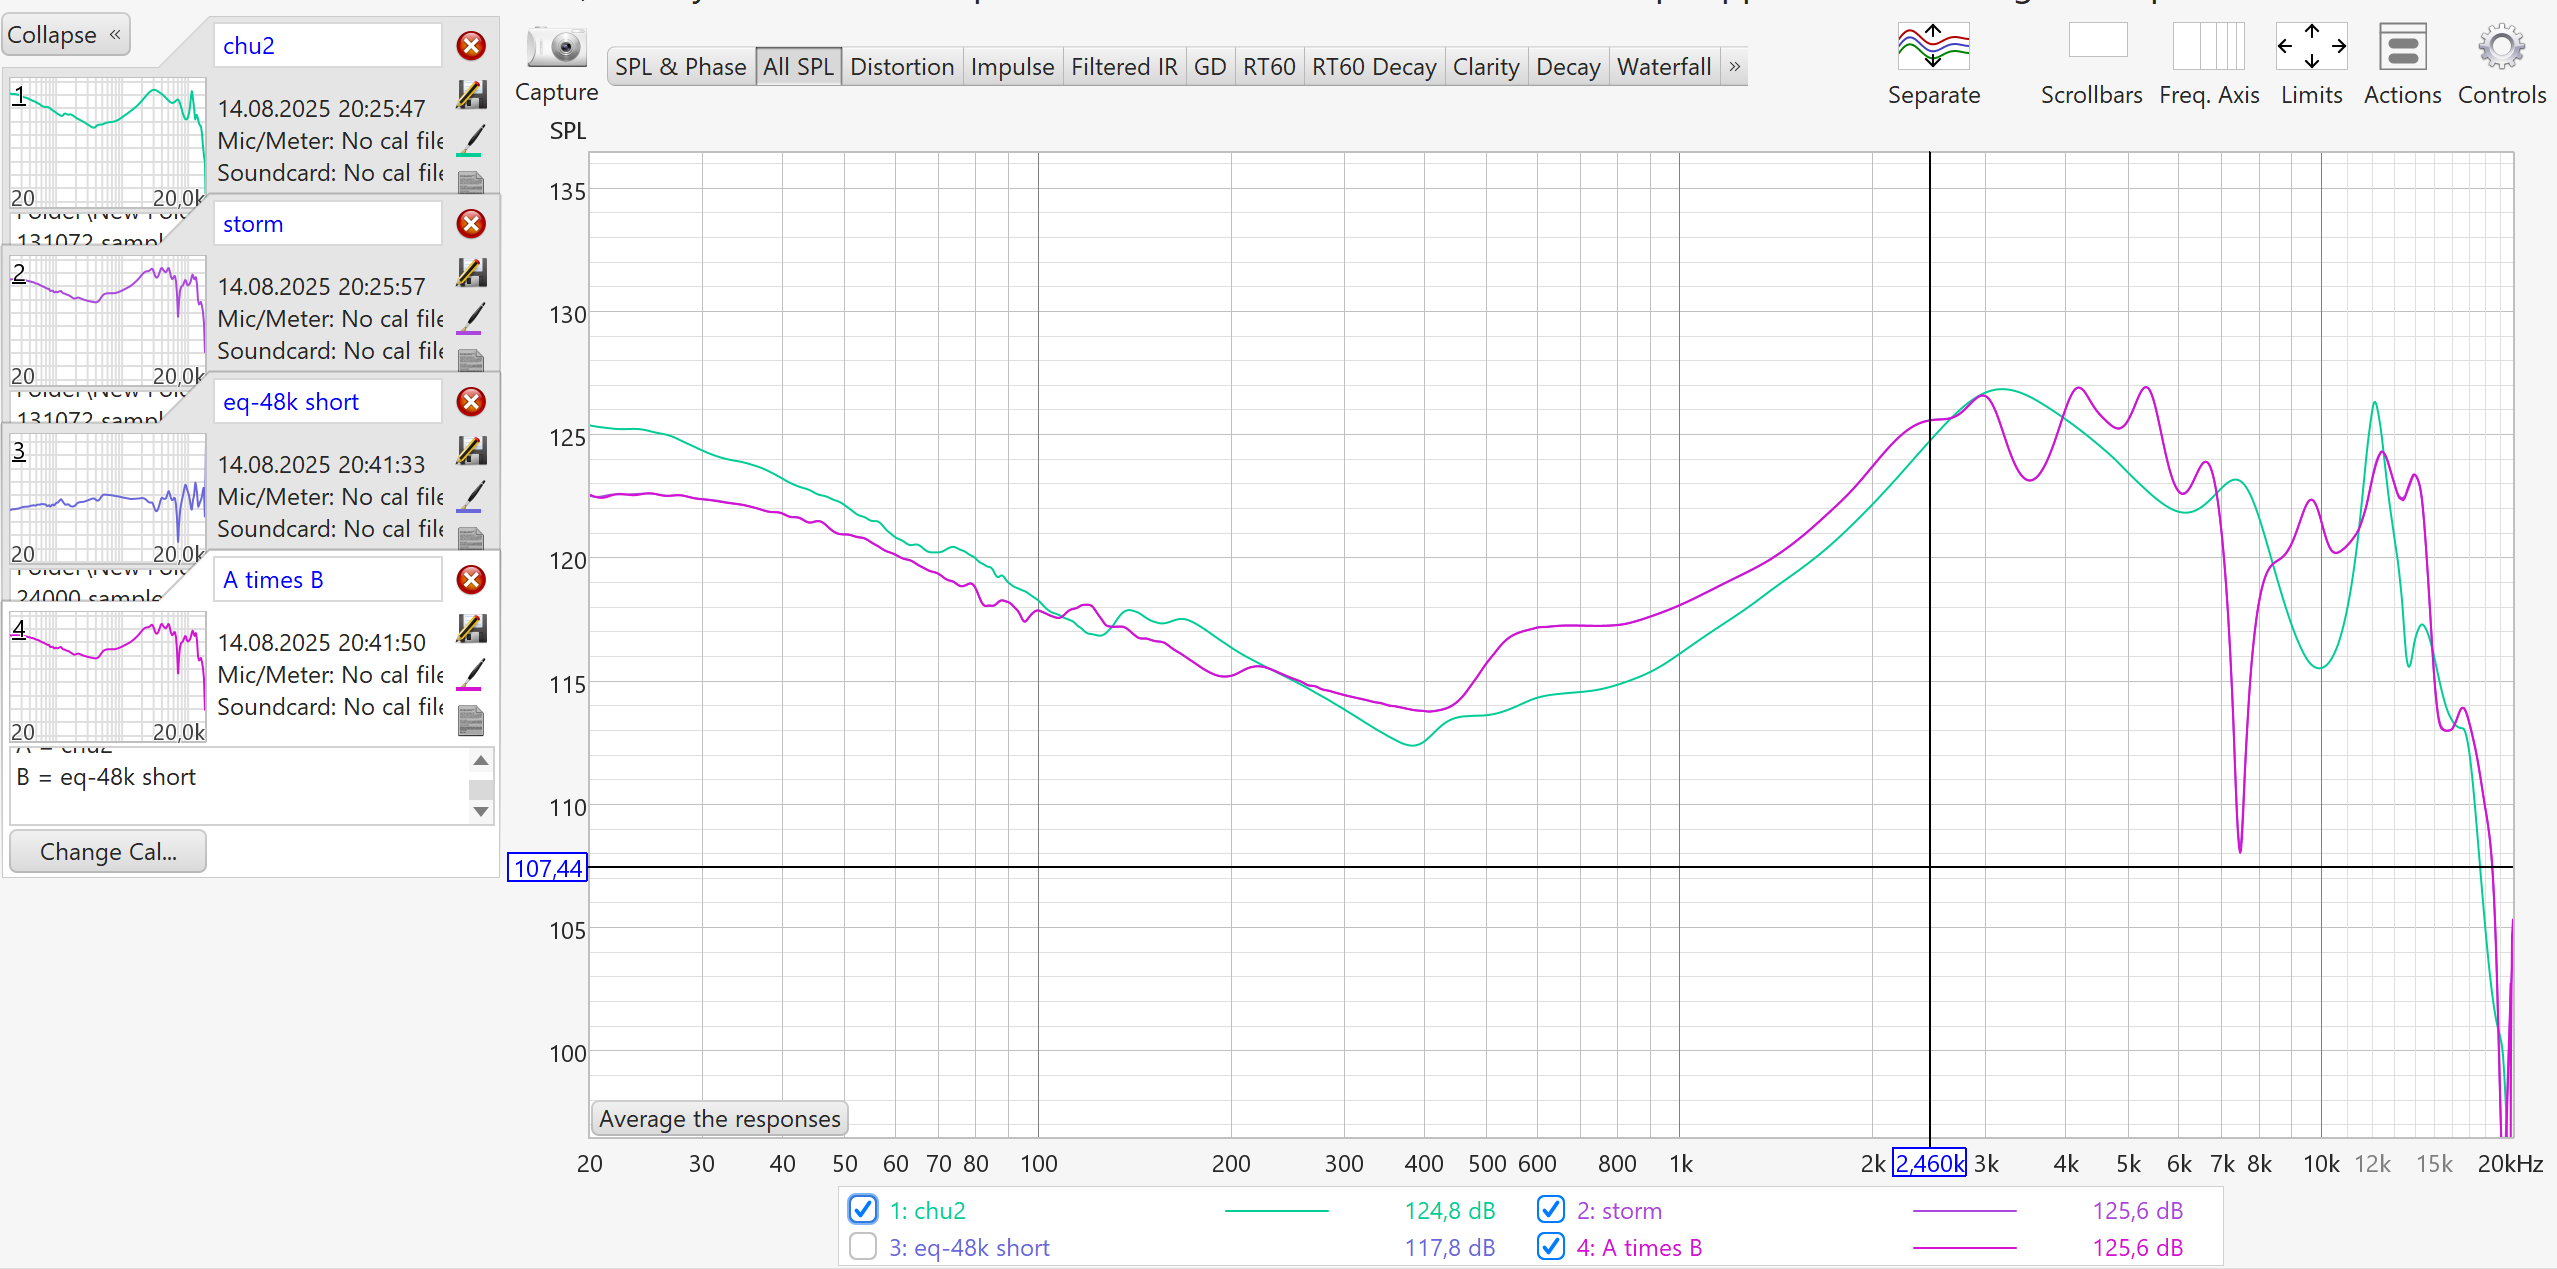Screen dimensions: 2557x1269
Task: Click notes icon for A times B
Action: coord(471,720)
